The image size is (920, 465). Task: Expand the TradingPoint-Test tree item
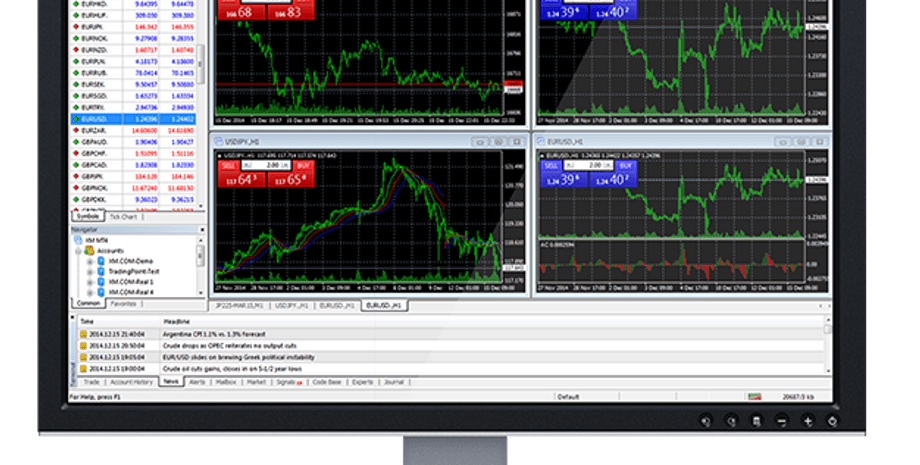coord(90,271)
